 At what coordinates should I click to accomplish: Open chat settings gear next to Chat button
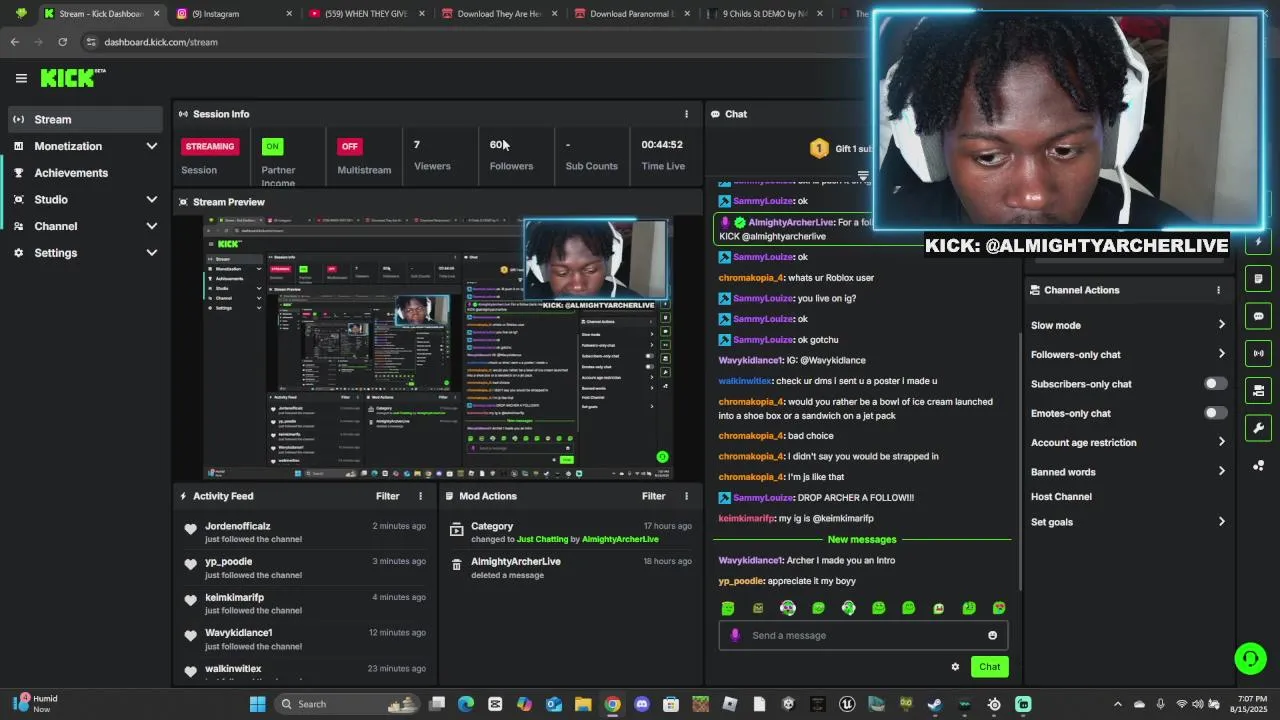pyautogui.click(x=955, y=667)
